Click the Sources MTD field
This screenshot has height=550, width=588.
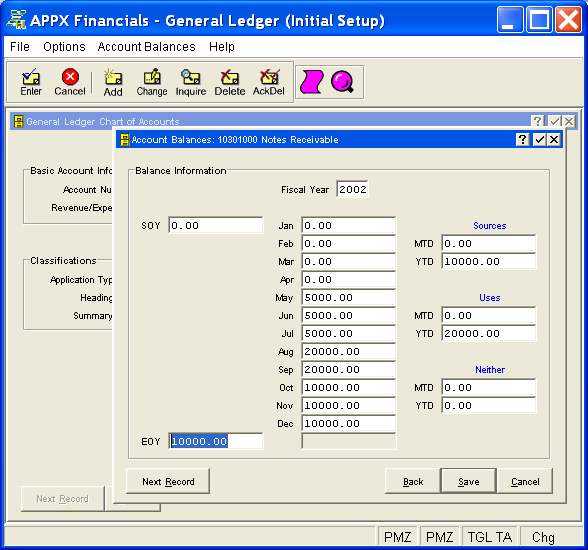pyautogui.click(x=489, y=243)
